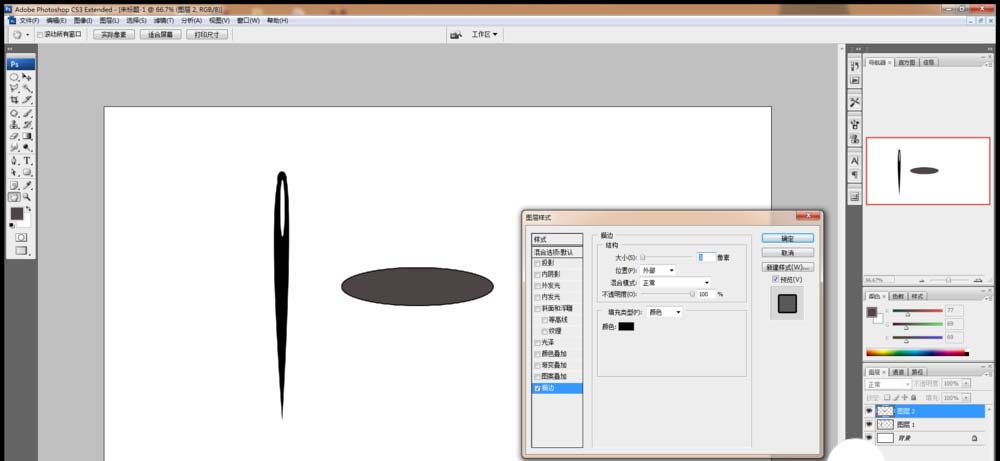Viewport: 1000px width, 461px height.
Task: Select the Zoom tool
Action: tap(27, 197)
